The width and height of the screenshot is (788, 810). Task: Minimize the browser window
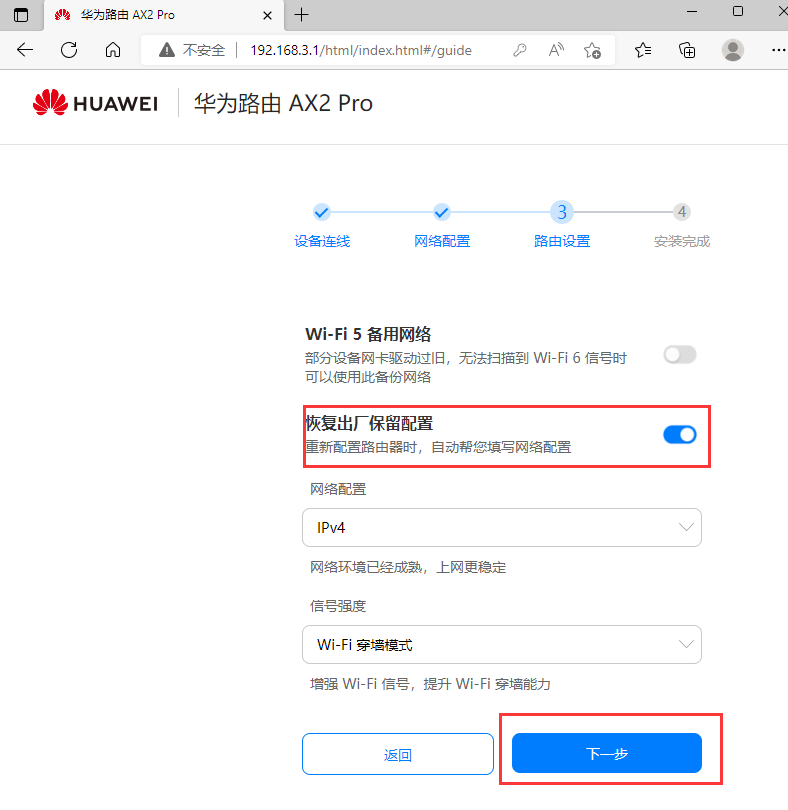(692, 11)
